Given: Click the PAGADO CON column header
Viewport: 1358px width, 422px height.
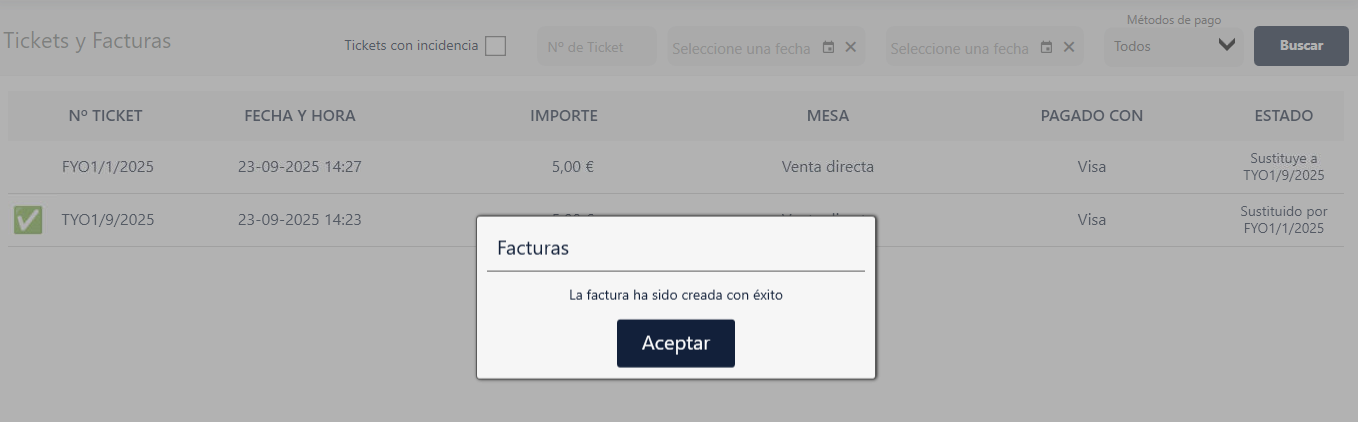Looking at the screenshot, I should click(x=1092, y=116).
